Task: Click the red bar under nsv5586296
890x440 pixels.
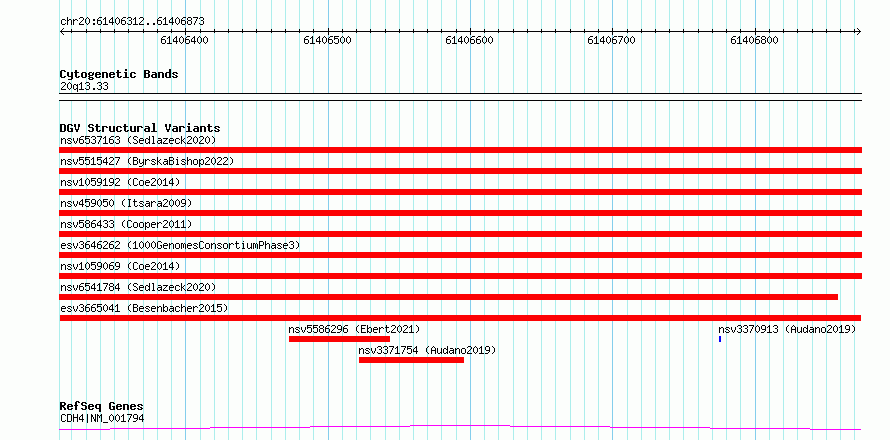Action: click(339, 339)
